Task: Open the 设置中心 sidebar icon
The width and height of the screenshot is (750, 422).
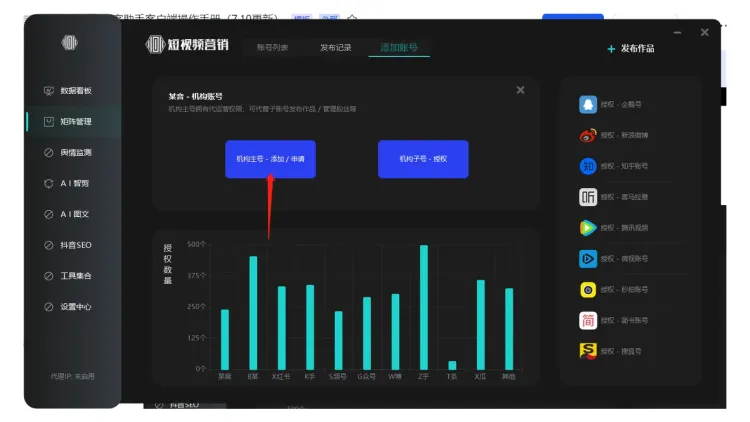Action: tap(49, 307)
